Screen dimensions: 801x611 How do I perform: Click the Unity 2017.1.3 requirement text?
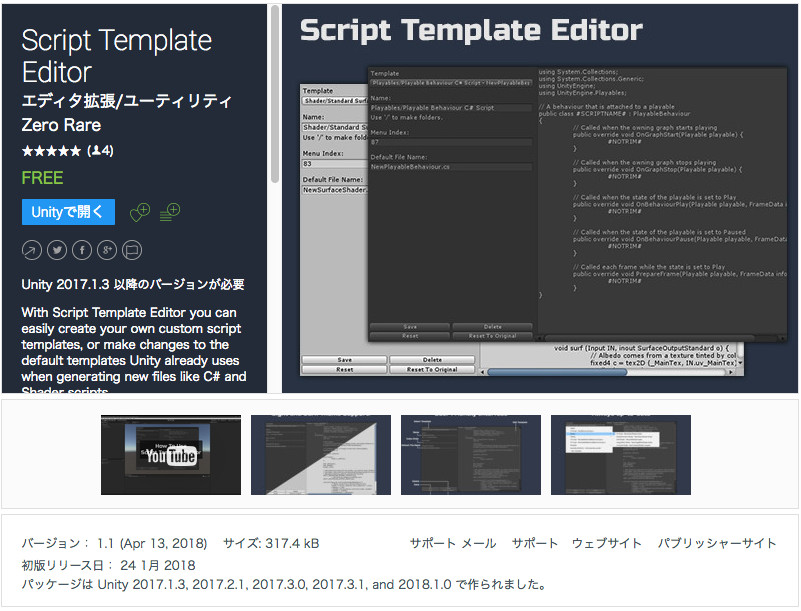pos(133,284)
